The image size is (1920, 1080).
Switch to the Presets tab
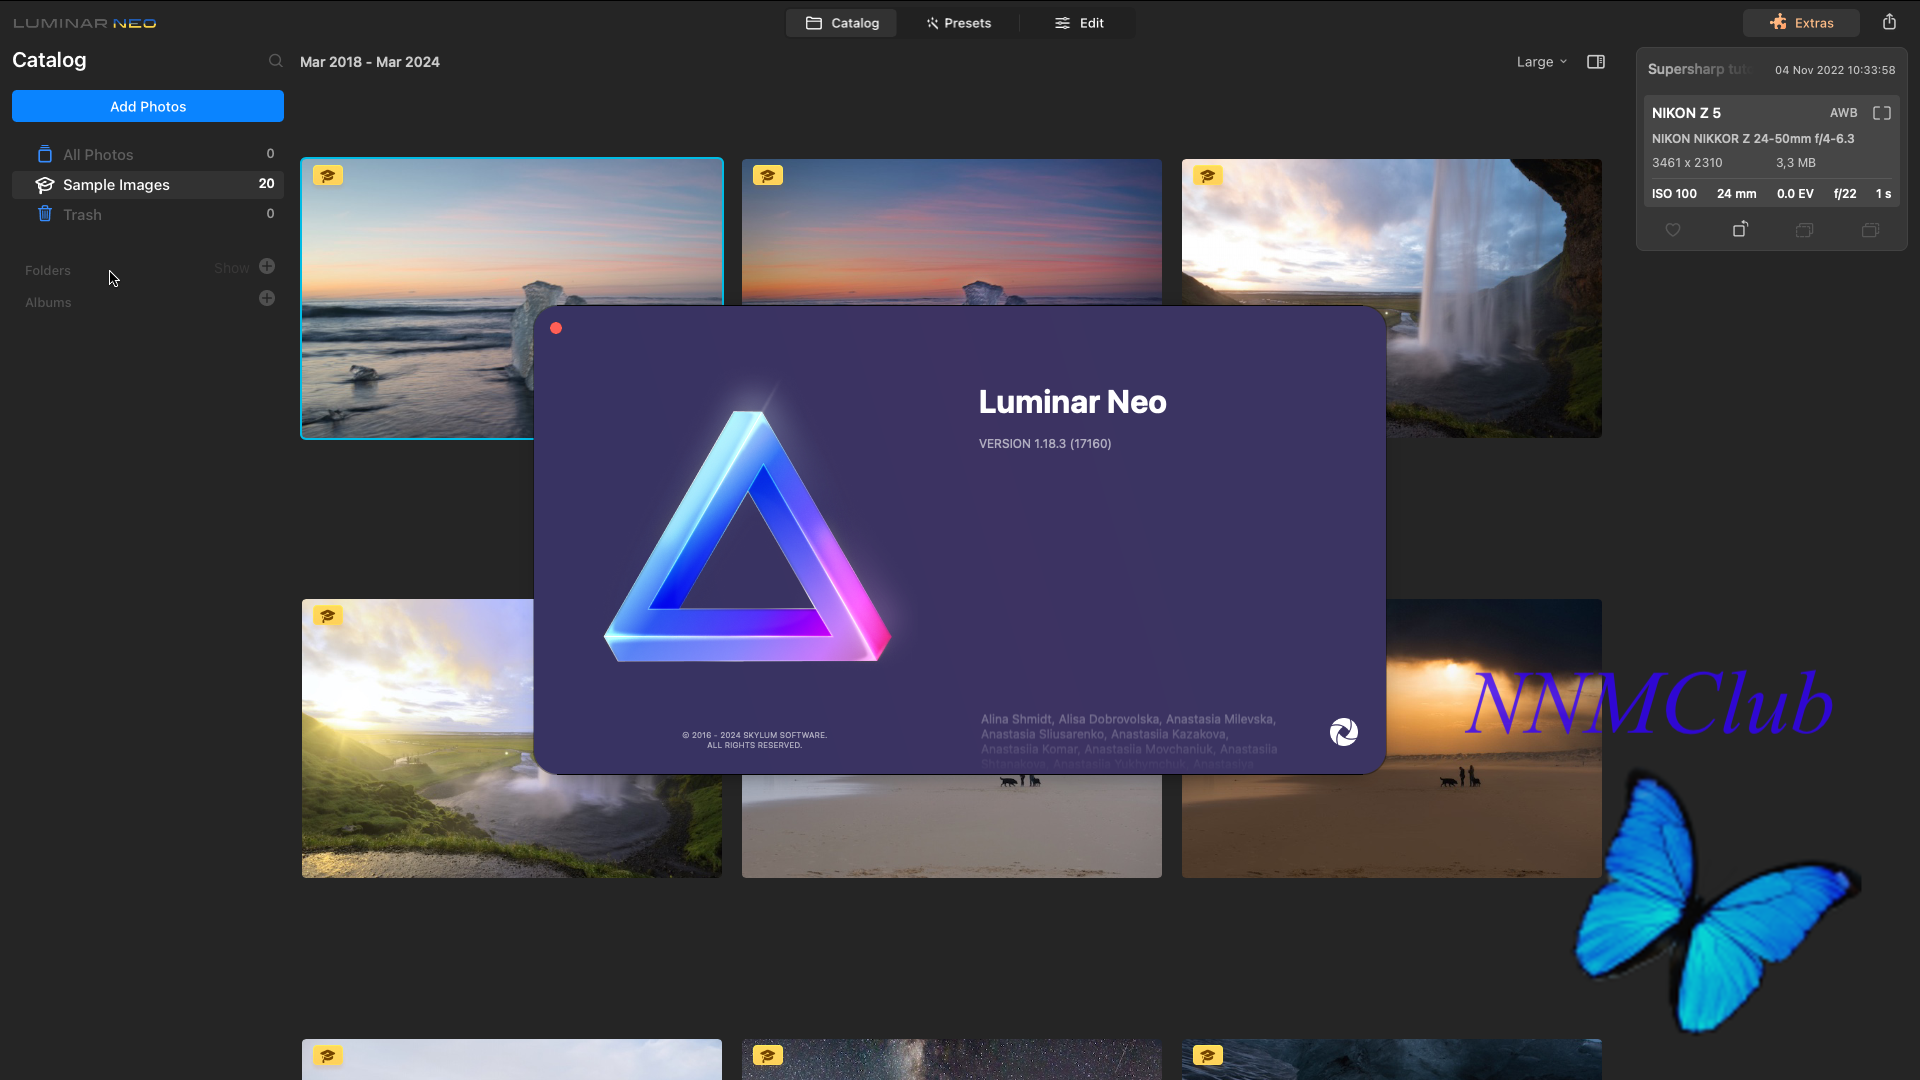(958, 23)
